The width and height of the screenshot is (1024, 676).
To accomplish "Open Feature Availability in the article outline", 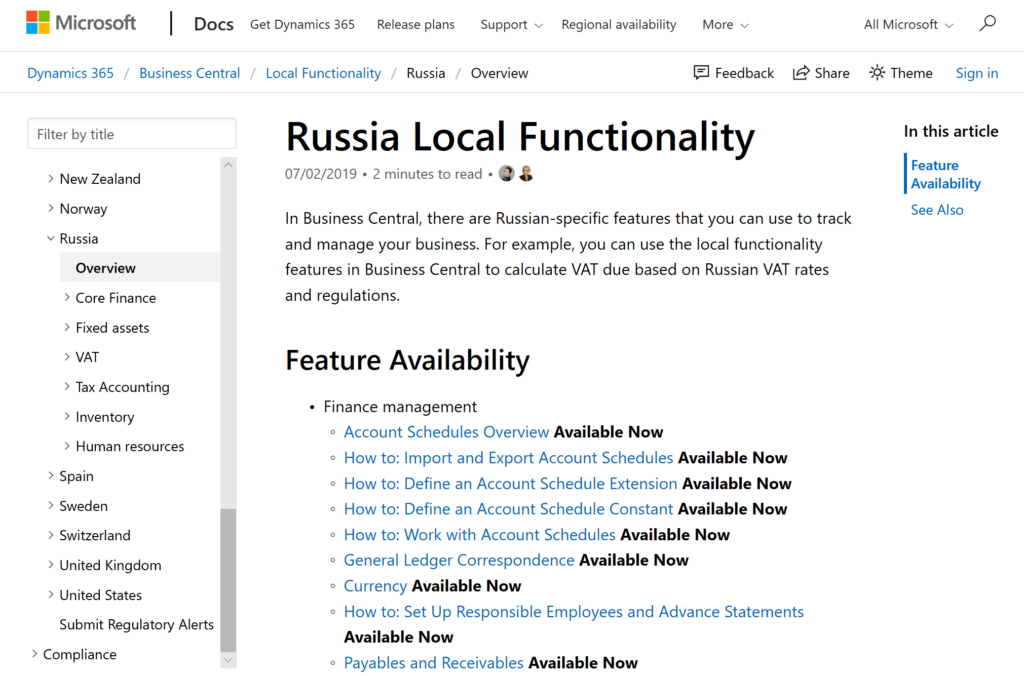I will (943, 173).
